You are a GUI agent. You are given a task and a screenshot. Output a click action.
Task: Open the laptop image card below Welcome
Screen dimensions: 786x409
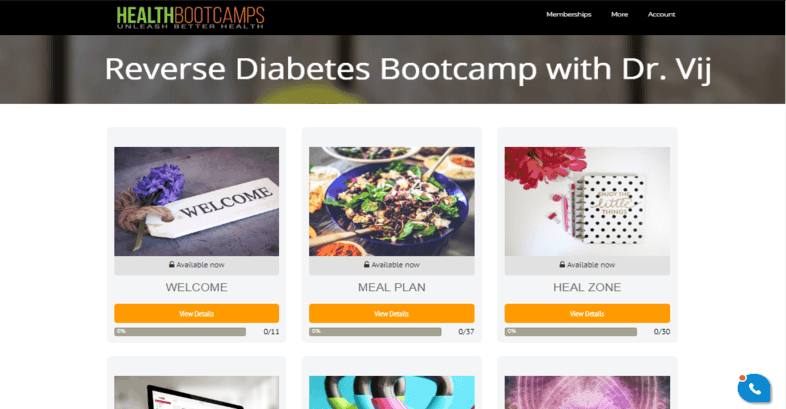point(196,392)
